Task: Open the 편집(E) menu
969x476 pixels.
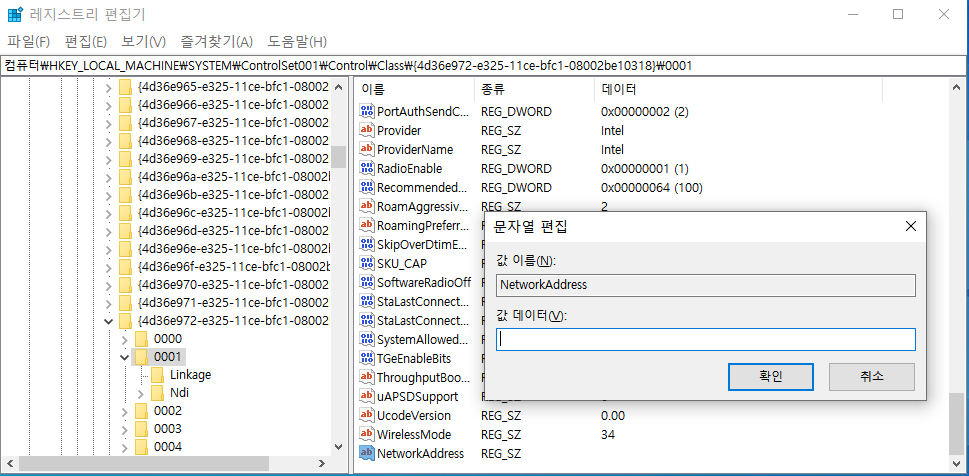Action: [86, 42]
